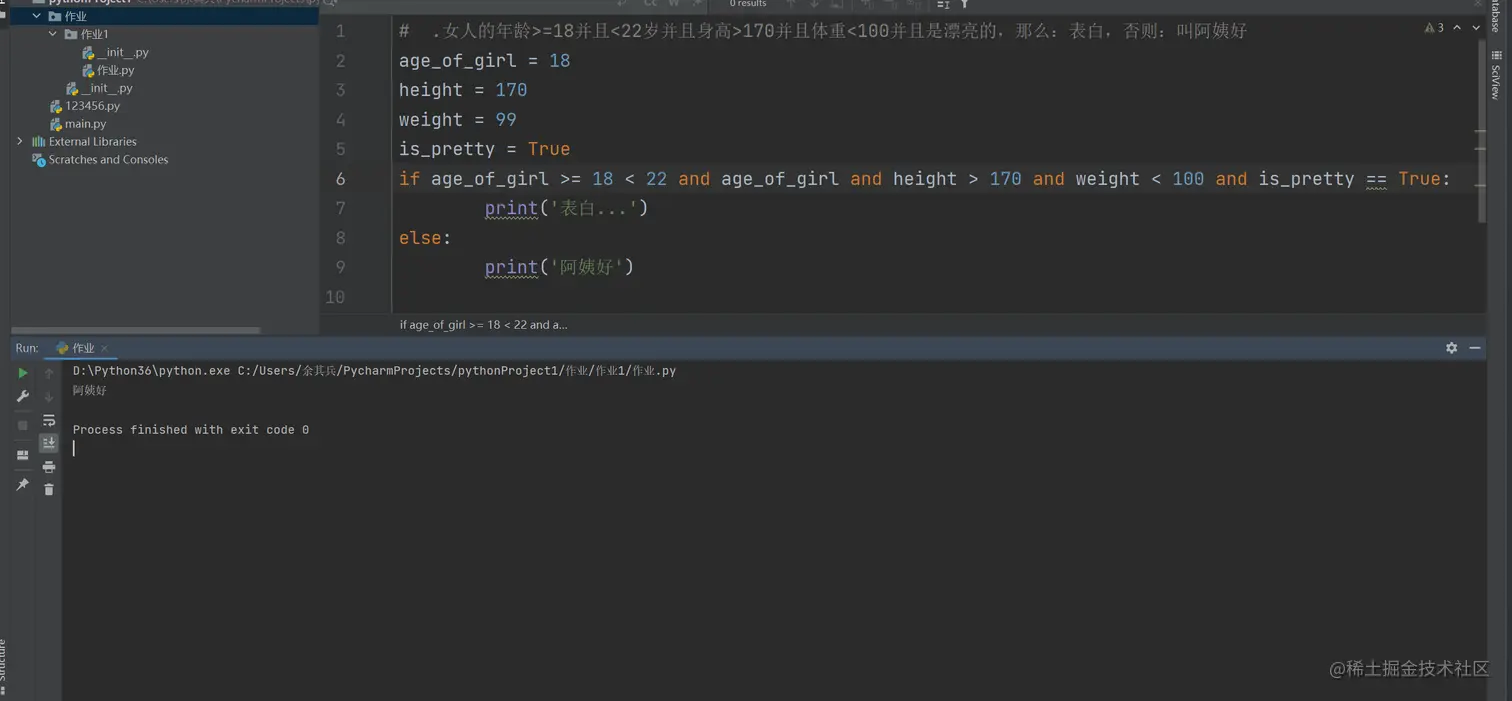Click the Stop process square icon
The image size is (1512, 701).
(x=23, y=425)
